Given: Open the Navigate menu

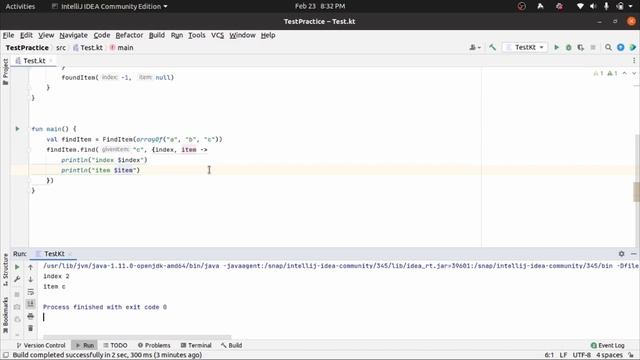Looking at the screenshot, I should (73, 35).
